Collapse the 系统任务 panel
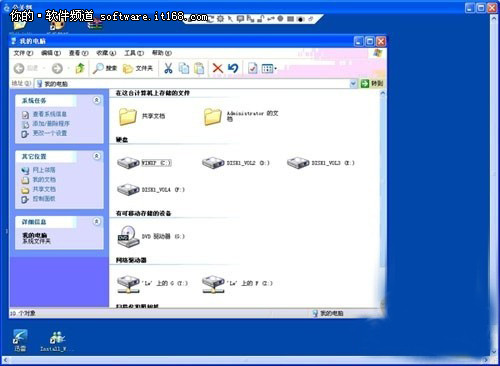 [96, 100]
